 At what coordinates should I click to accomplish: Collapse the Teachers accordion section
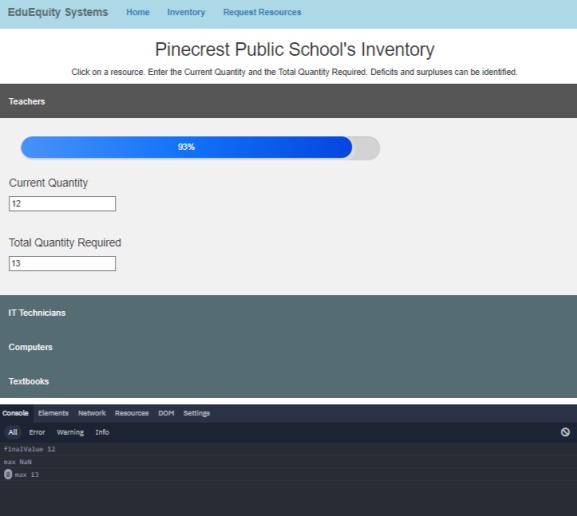(288, 101)
